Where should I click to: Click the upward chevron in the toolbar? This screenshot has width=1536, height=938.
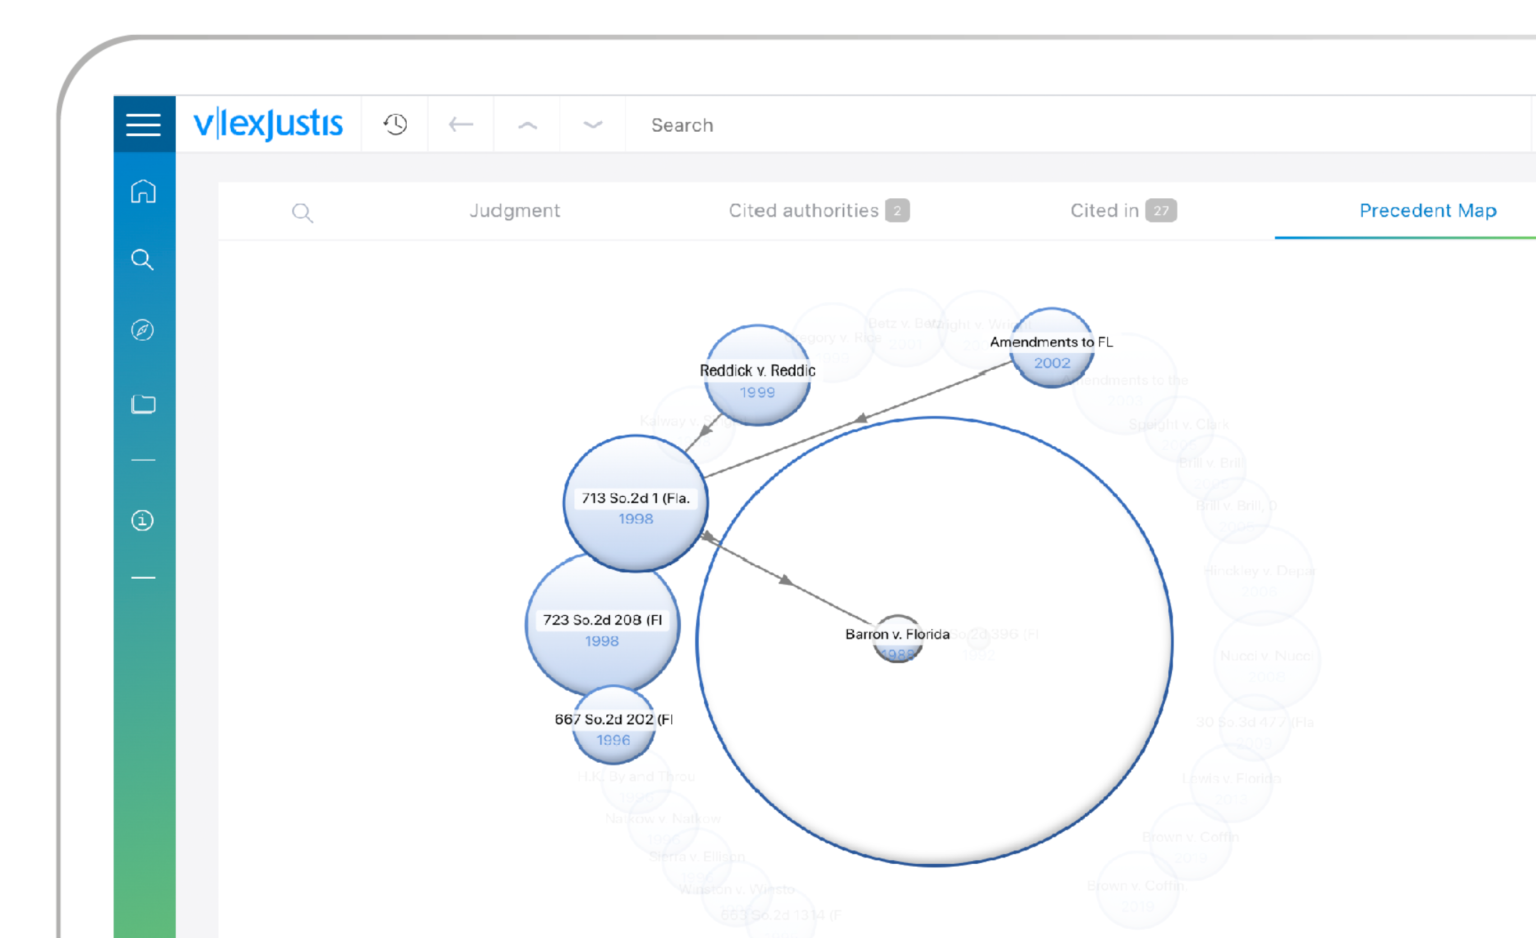click(x=526, y=124)
